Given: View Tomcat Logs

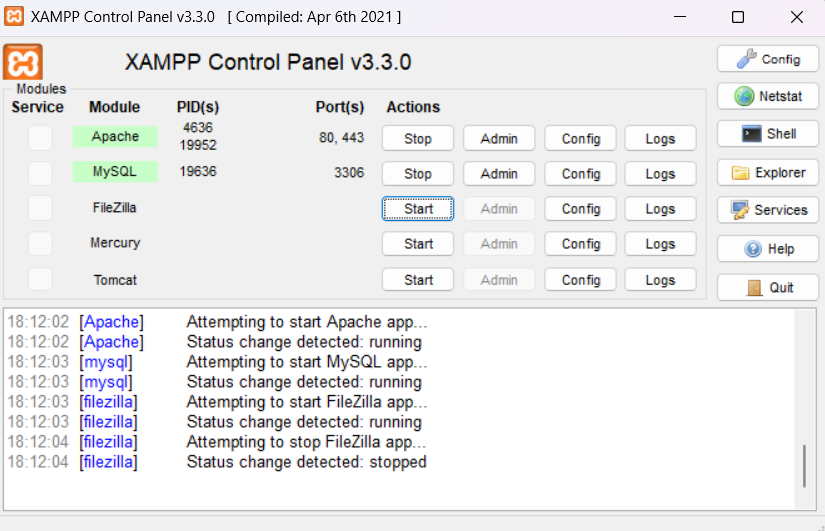Looking at the screenshot, I should pyautogui.click(x=660, y=279).
